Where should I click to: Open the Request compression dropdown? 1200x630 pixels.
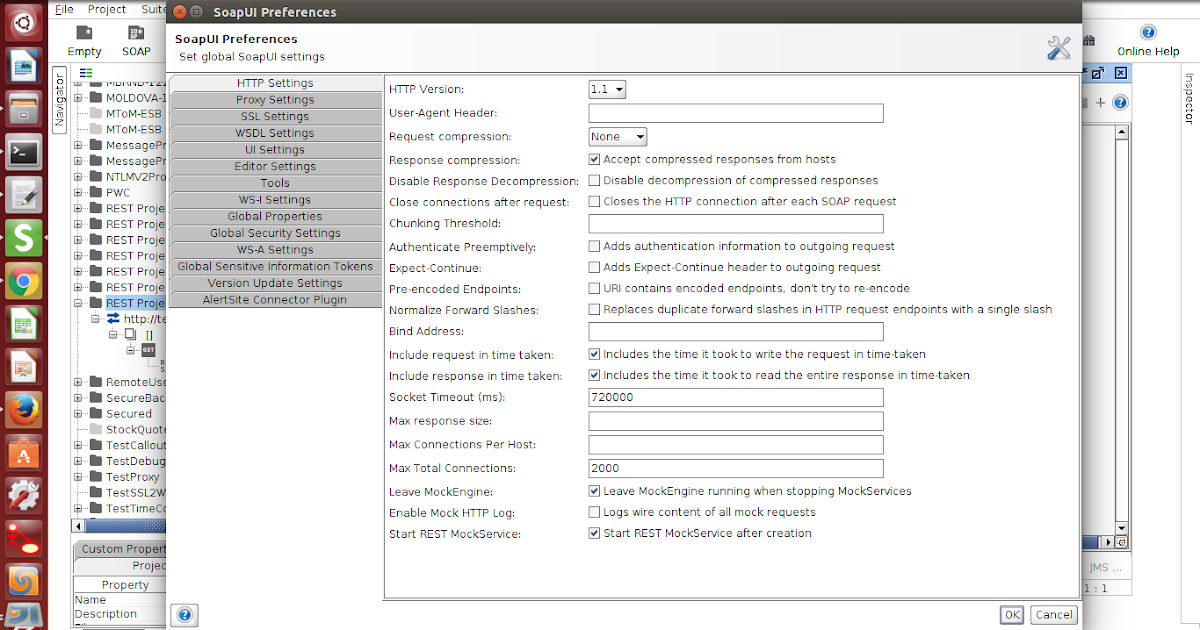point(618,137)
